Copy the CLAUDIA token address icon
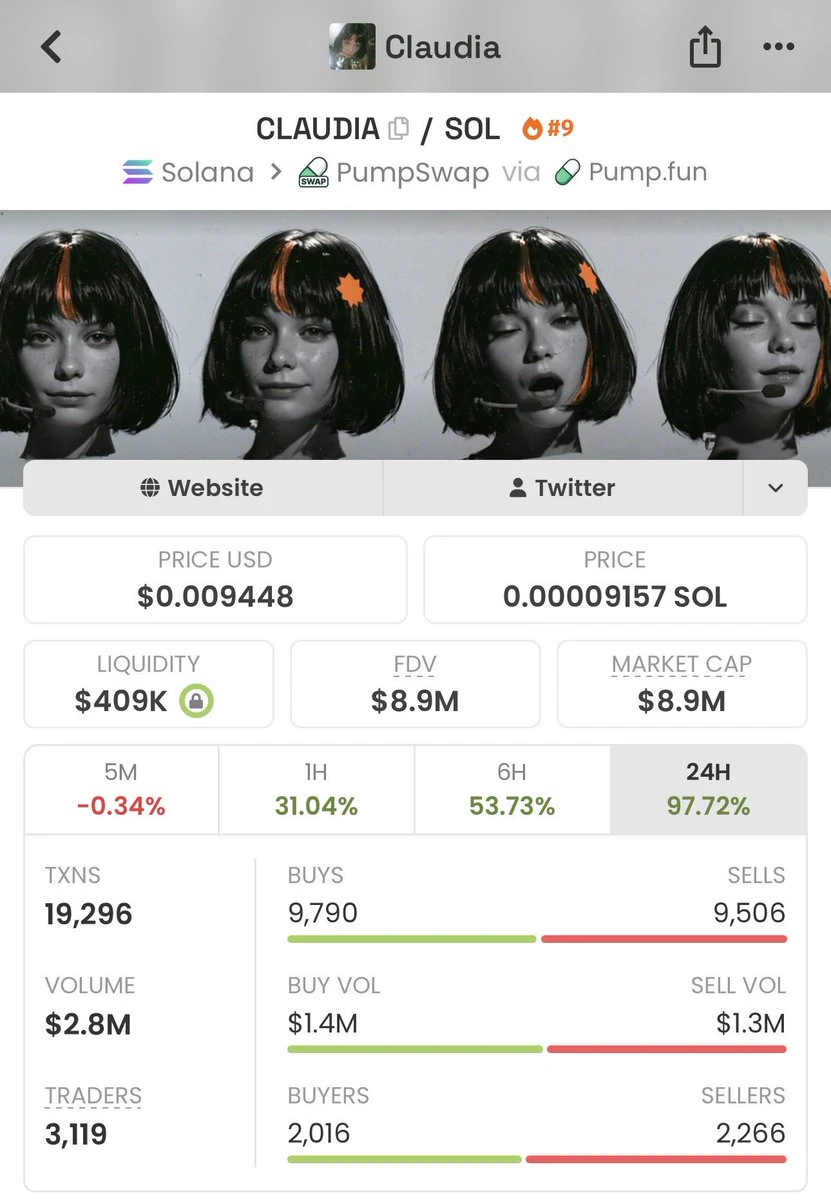831x1200 pixels. point(399,129)
